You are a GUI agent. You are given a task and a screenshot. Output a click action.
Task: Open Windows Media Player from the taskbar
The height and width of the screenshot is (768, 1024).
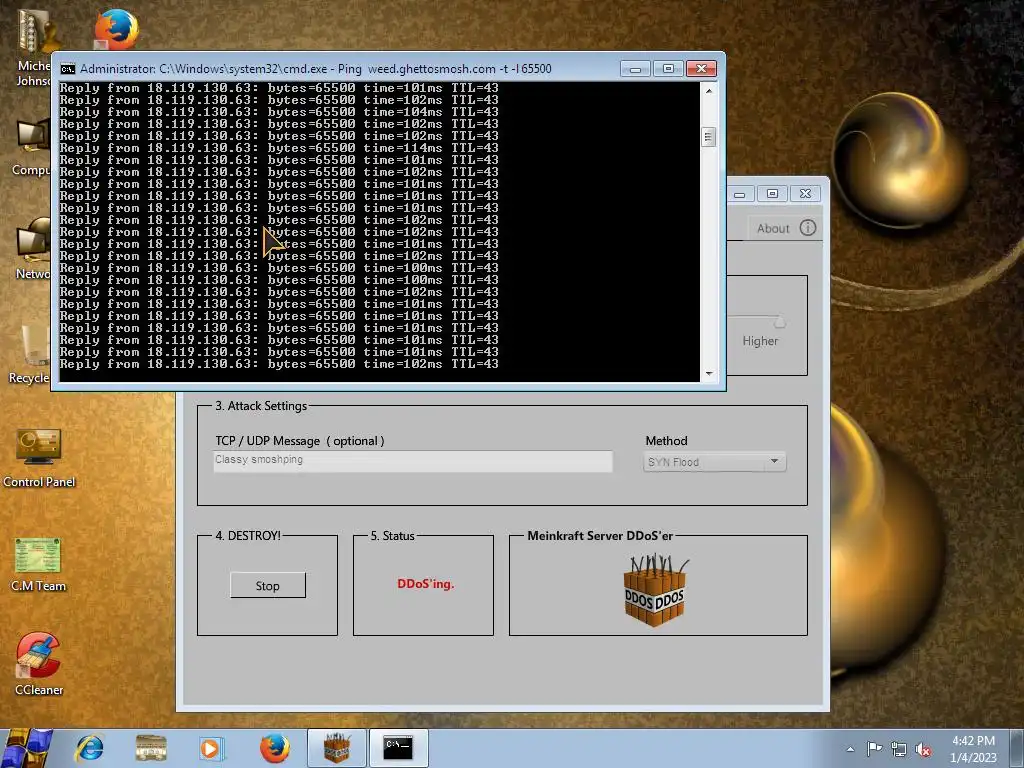pos(211,748)
